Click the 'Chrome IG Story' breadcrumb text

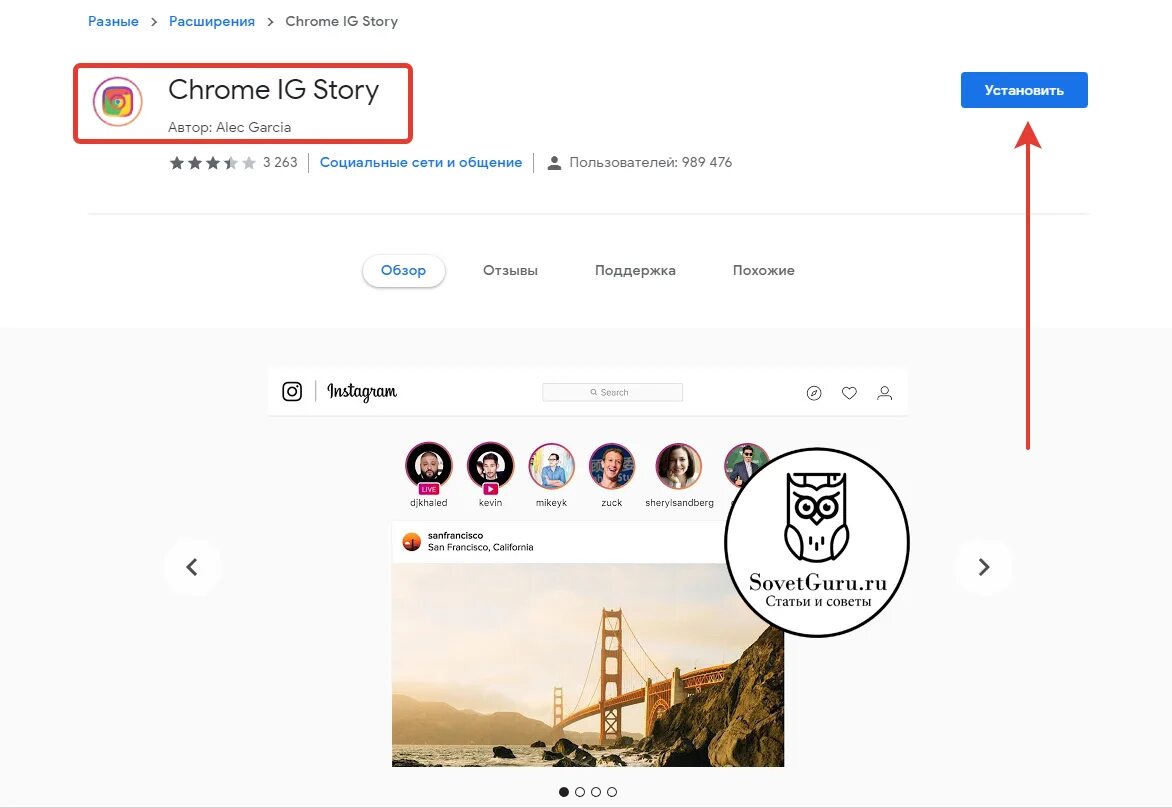coord(342,22)
